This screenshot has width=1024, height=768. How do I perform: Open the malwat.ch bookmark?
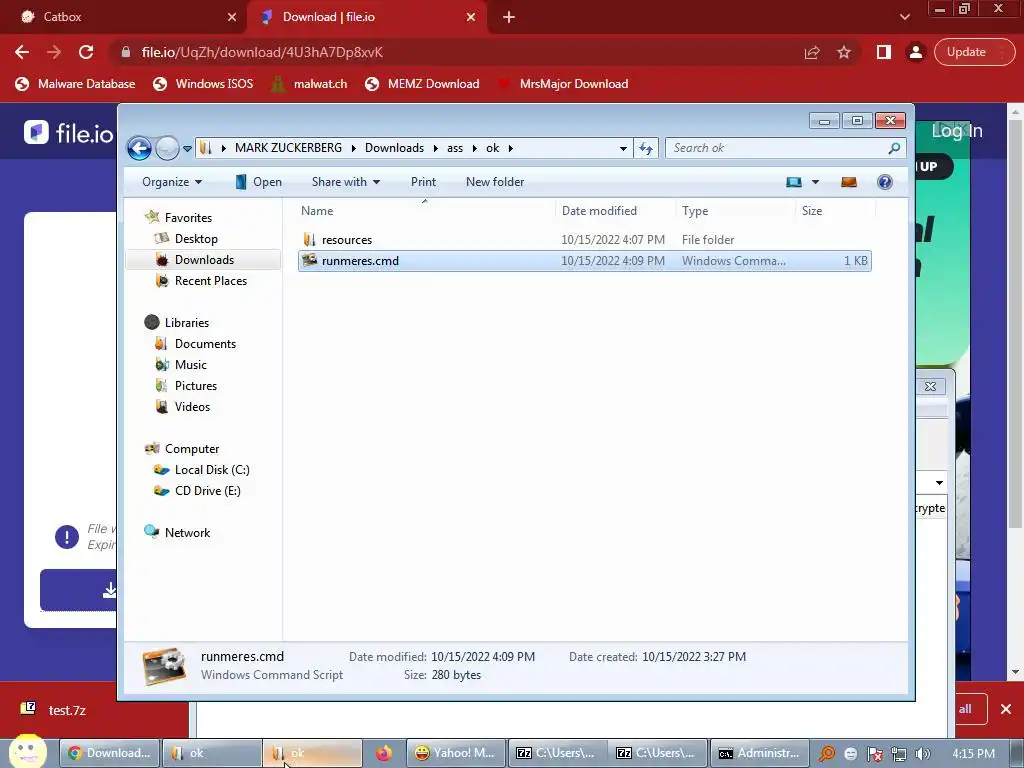pyautogui.click(x=309, y=84)
